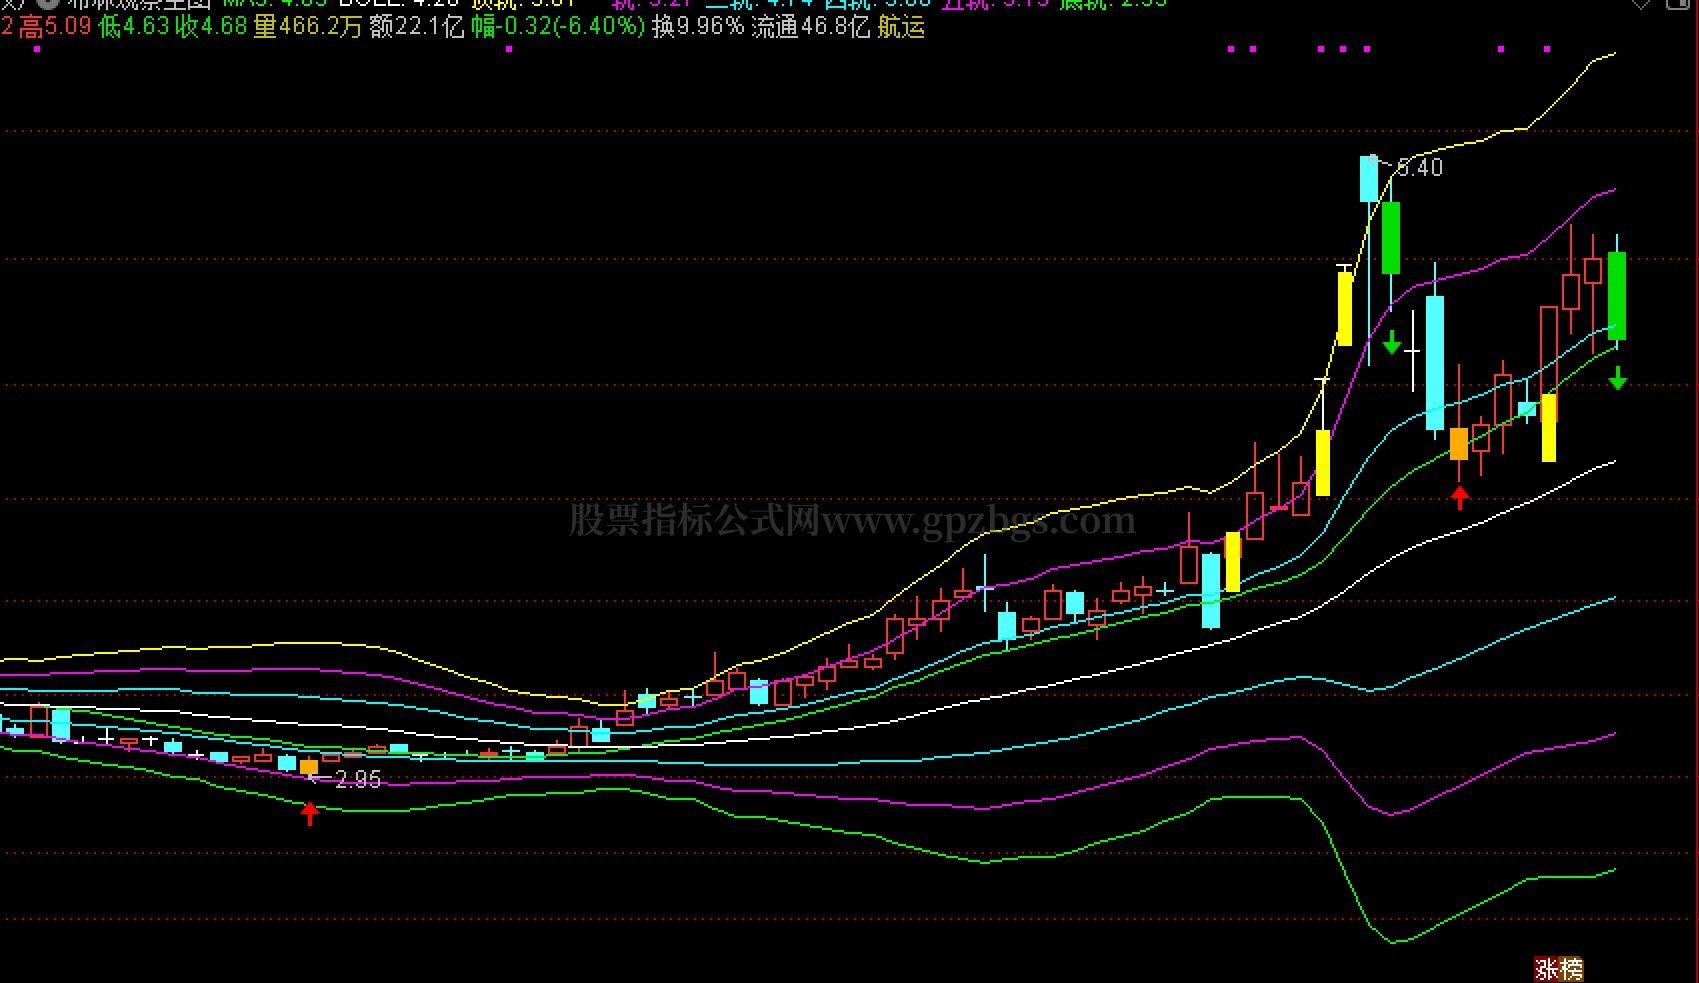Click the red 张 badge icon
Viewport: 1699px width, 983px height.
1547,968
